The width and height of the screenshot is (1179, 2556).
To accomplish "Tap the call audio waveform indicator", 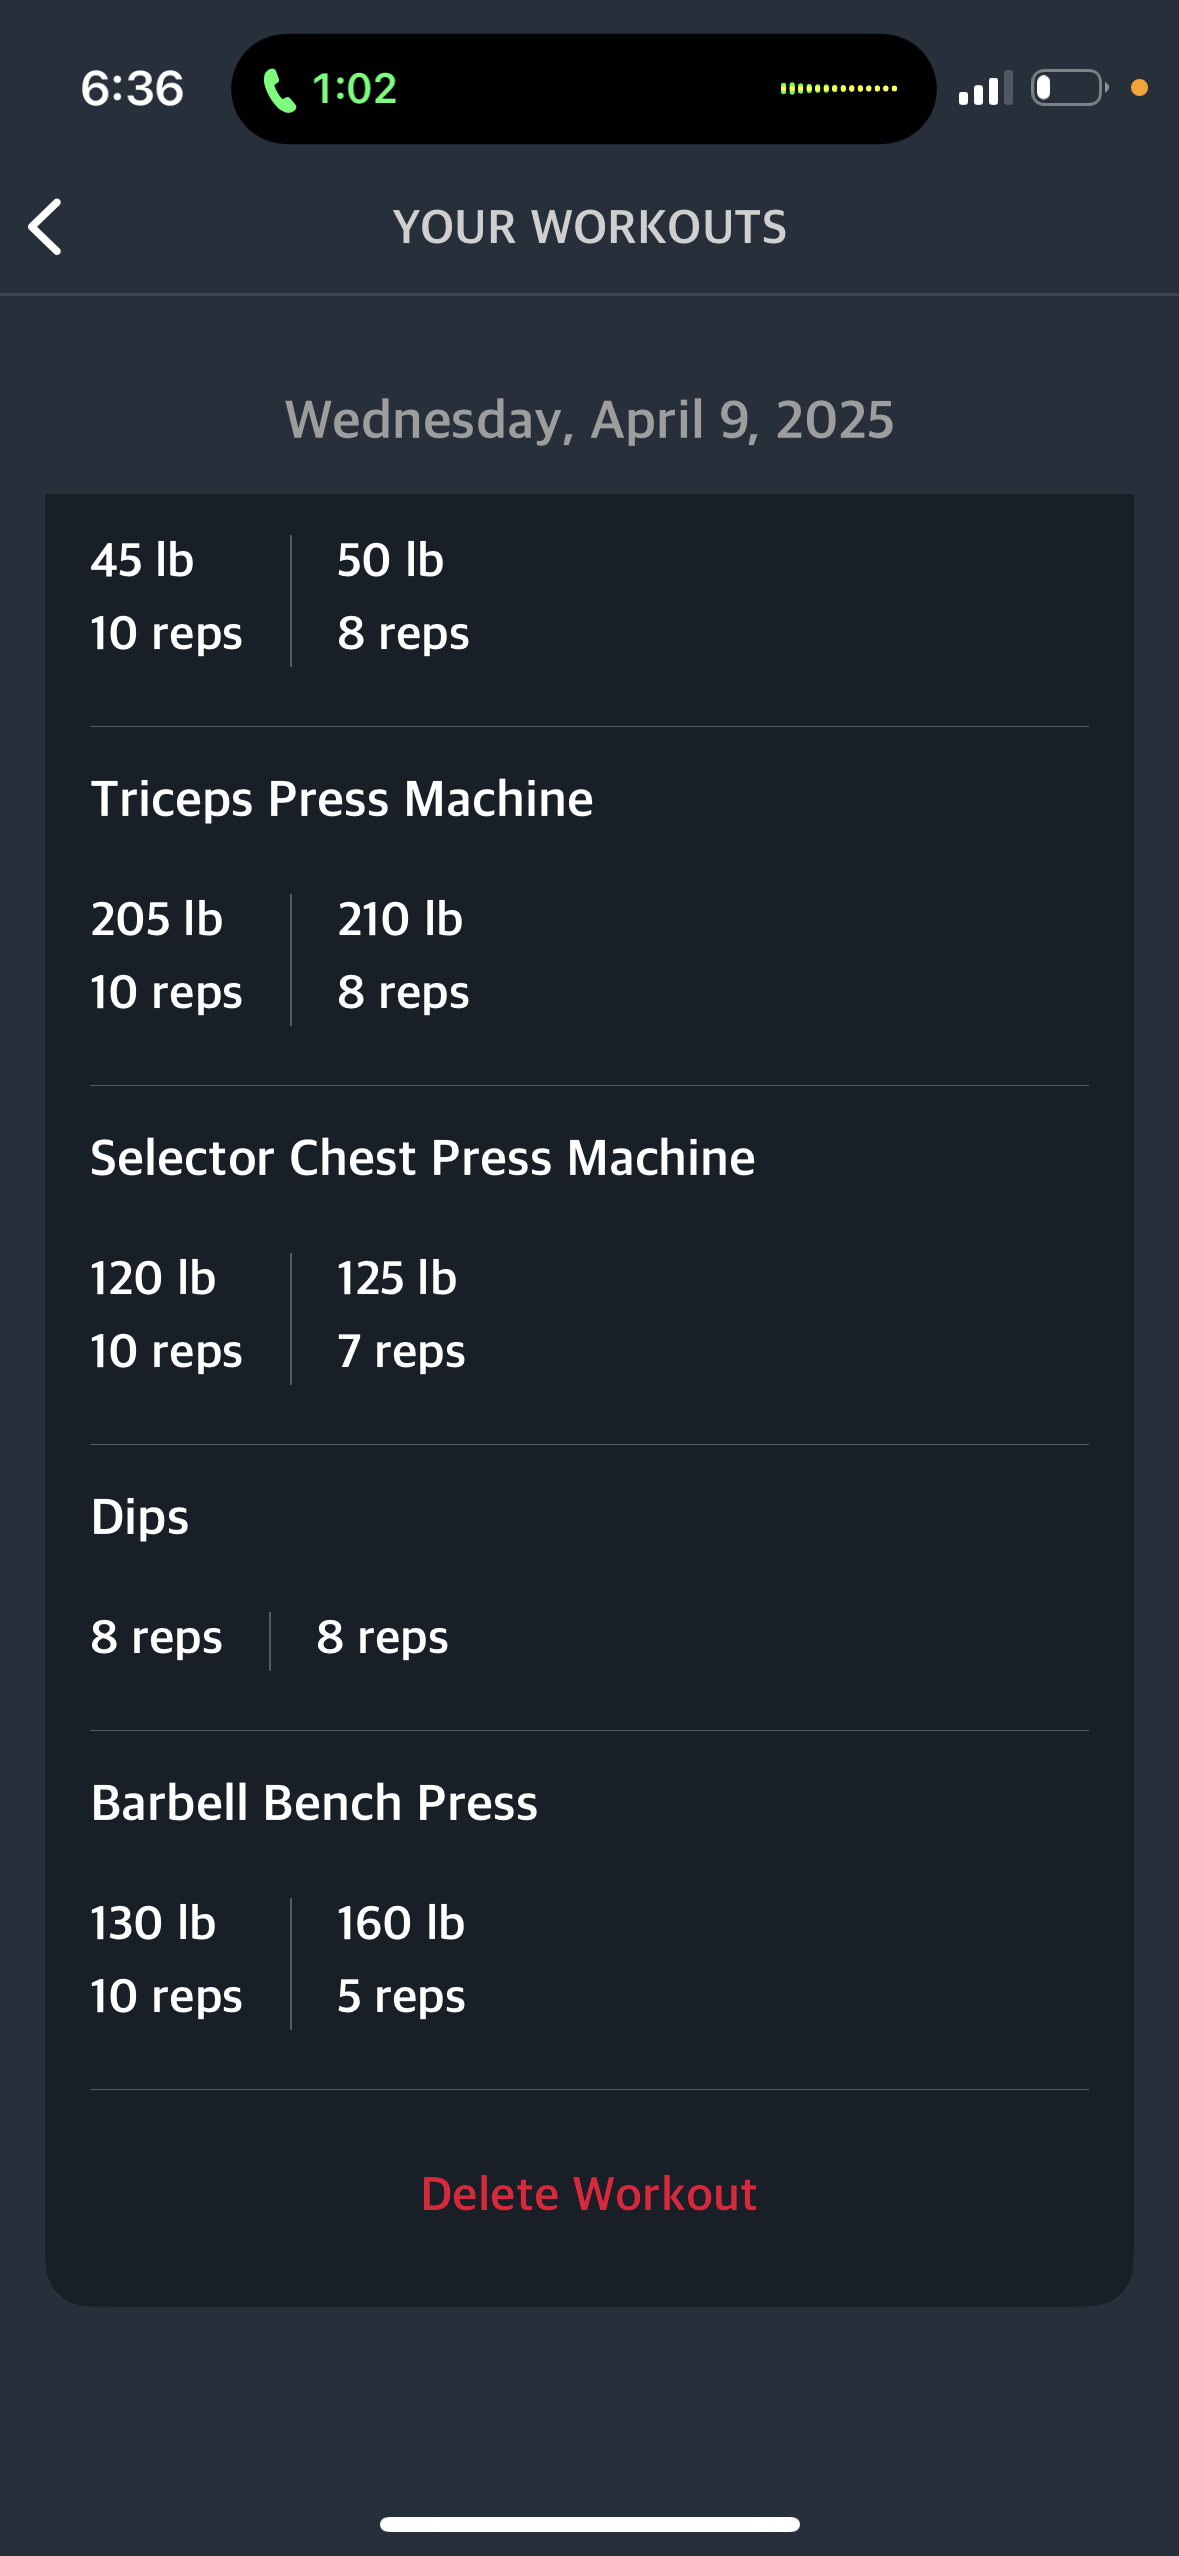I will pos(838,89).
